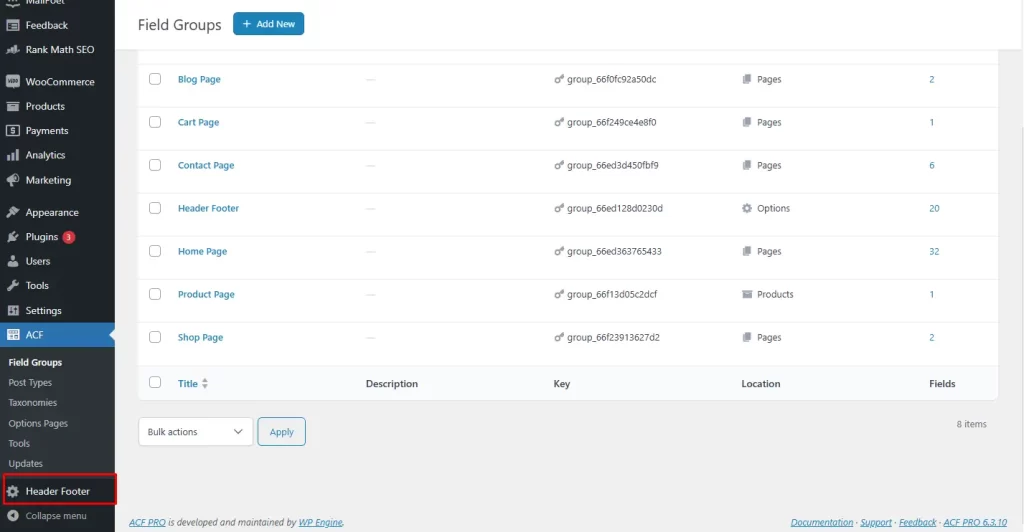
Task: Click the key text group_66ed3d450fbf9
Action: click(613, 165)
